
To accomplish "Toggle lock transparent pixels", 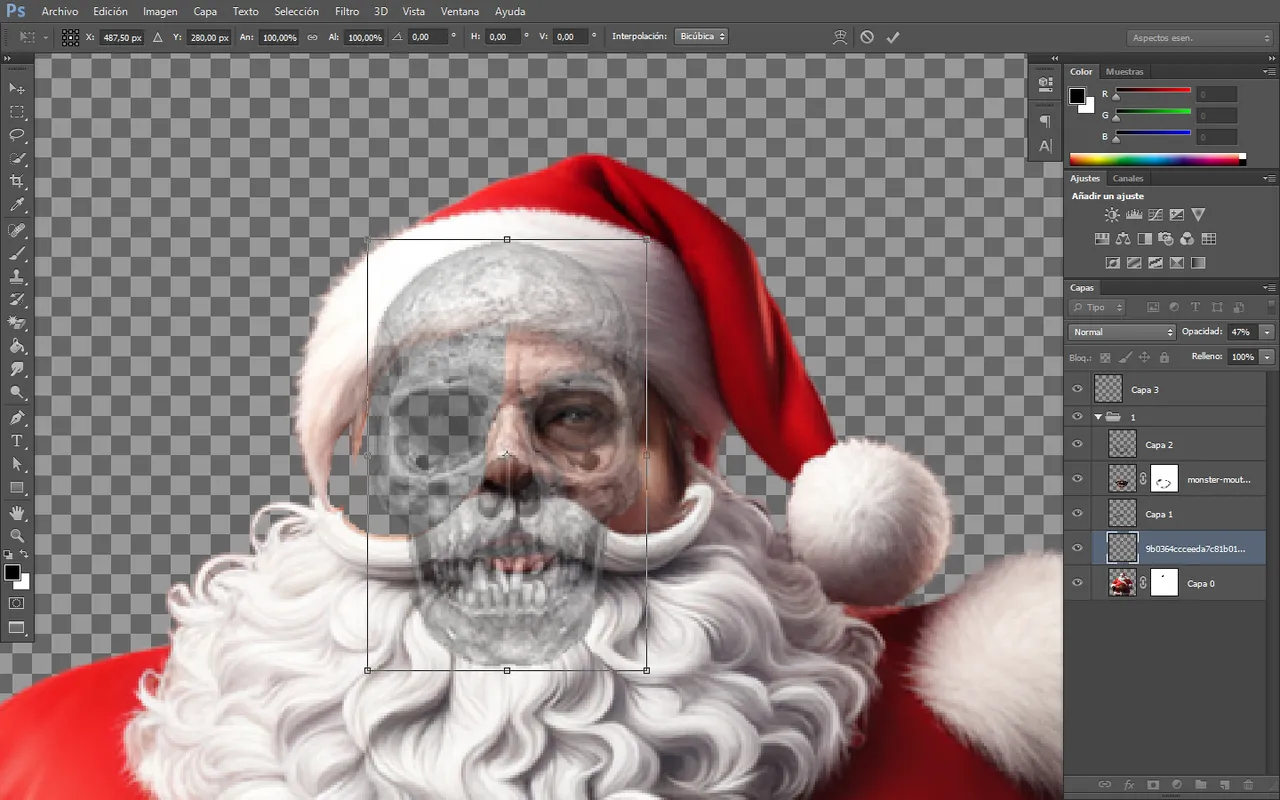I will pos(1105,357).
